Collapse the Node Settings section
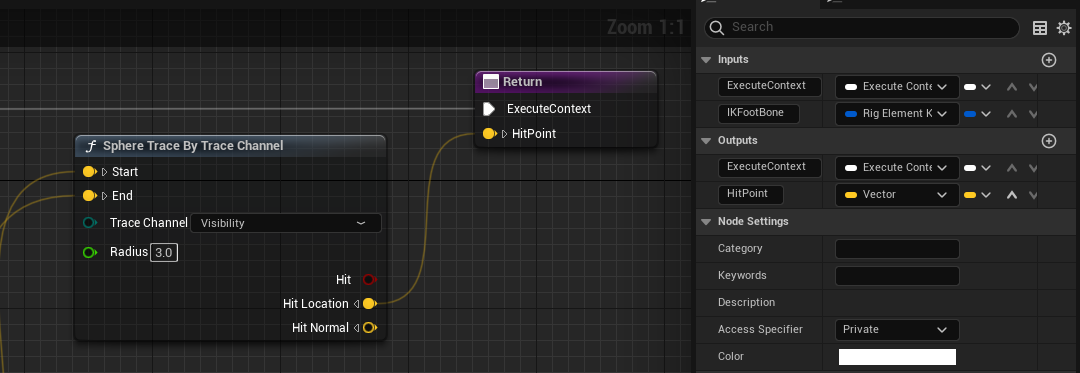 (x=705, y=222)
